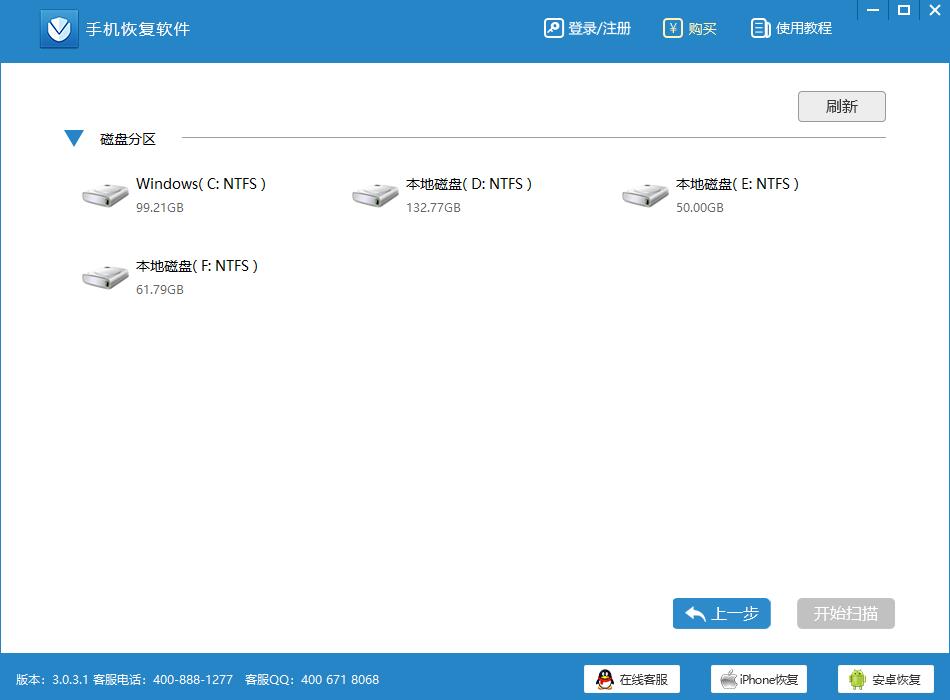The width and height of the screenshot is (950, 700).
Task: Click the tutorial document icon
Action: (760, 28)
